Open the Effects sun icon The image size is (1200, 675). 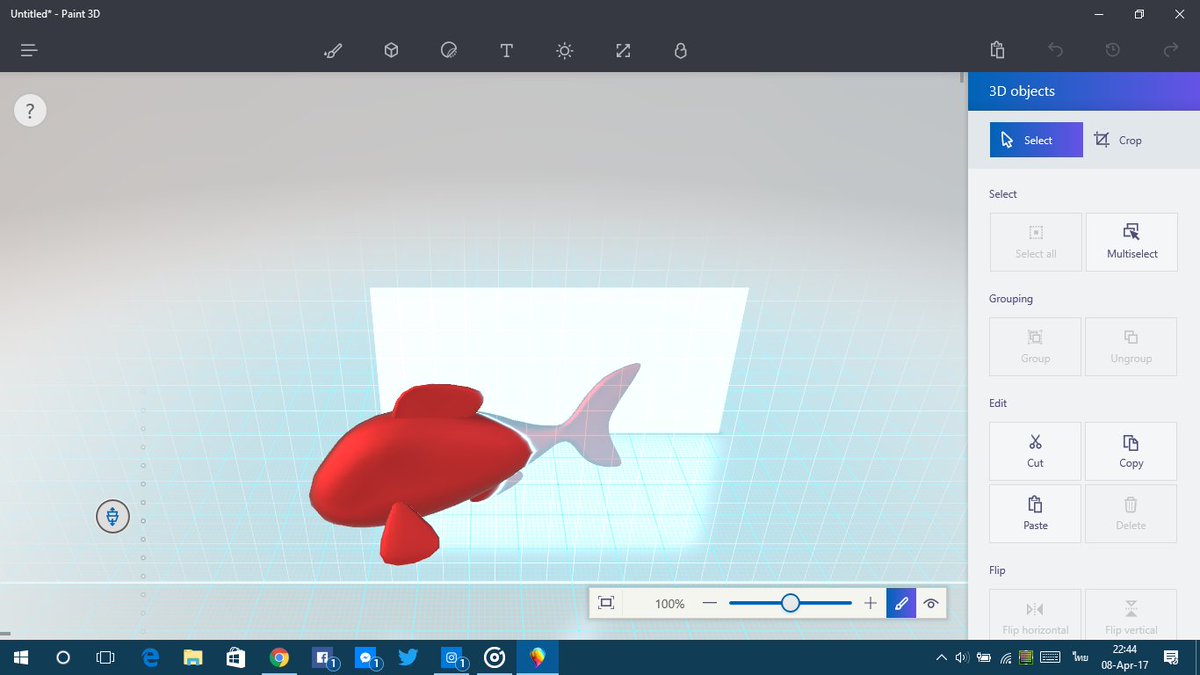(x=565, y=51)
